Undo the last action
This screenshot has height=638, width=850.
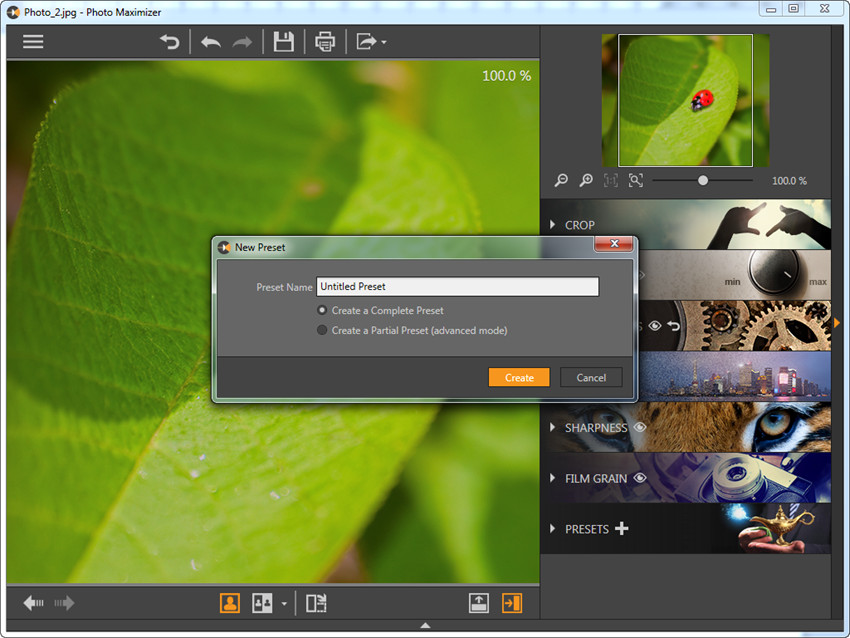pos(211,42)
